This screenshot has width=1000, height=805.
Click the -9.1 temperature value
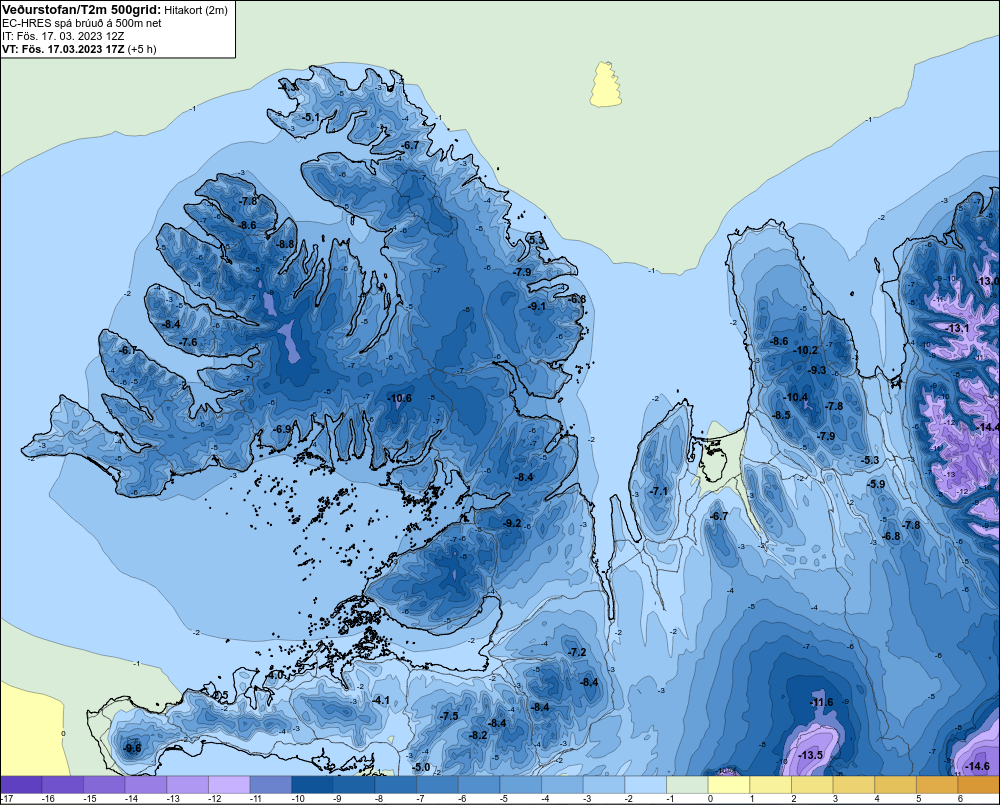click(537, 306)
